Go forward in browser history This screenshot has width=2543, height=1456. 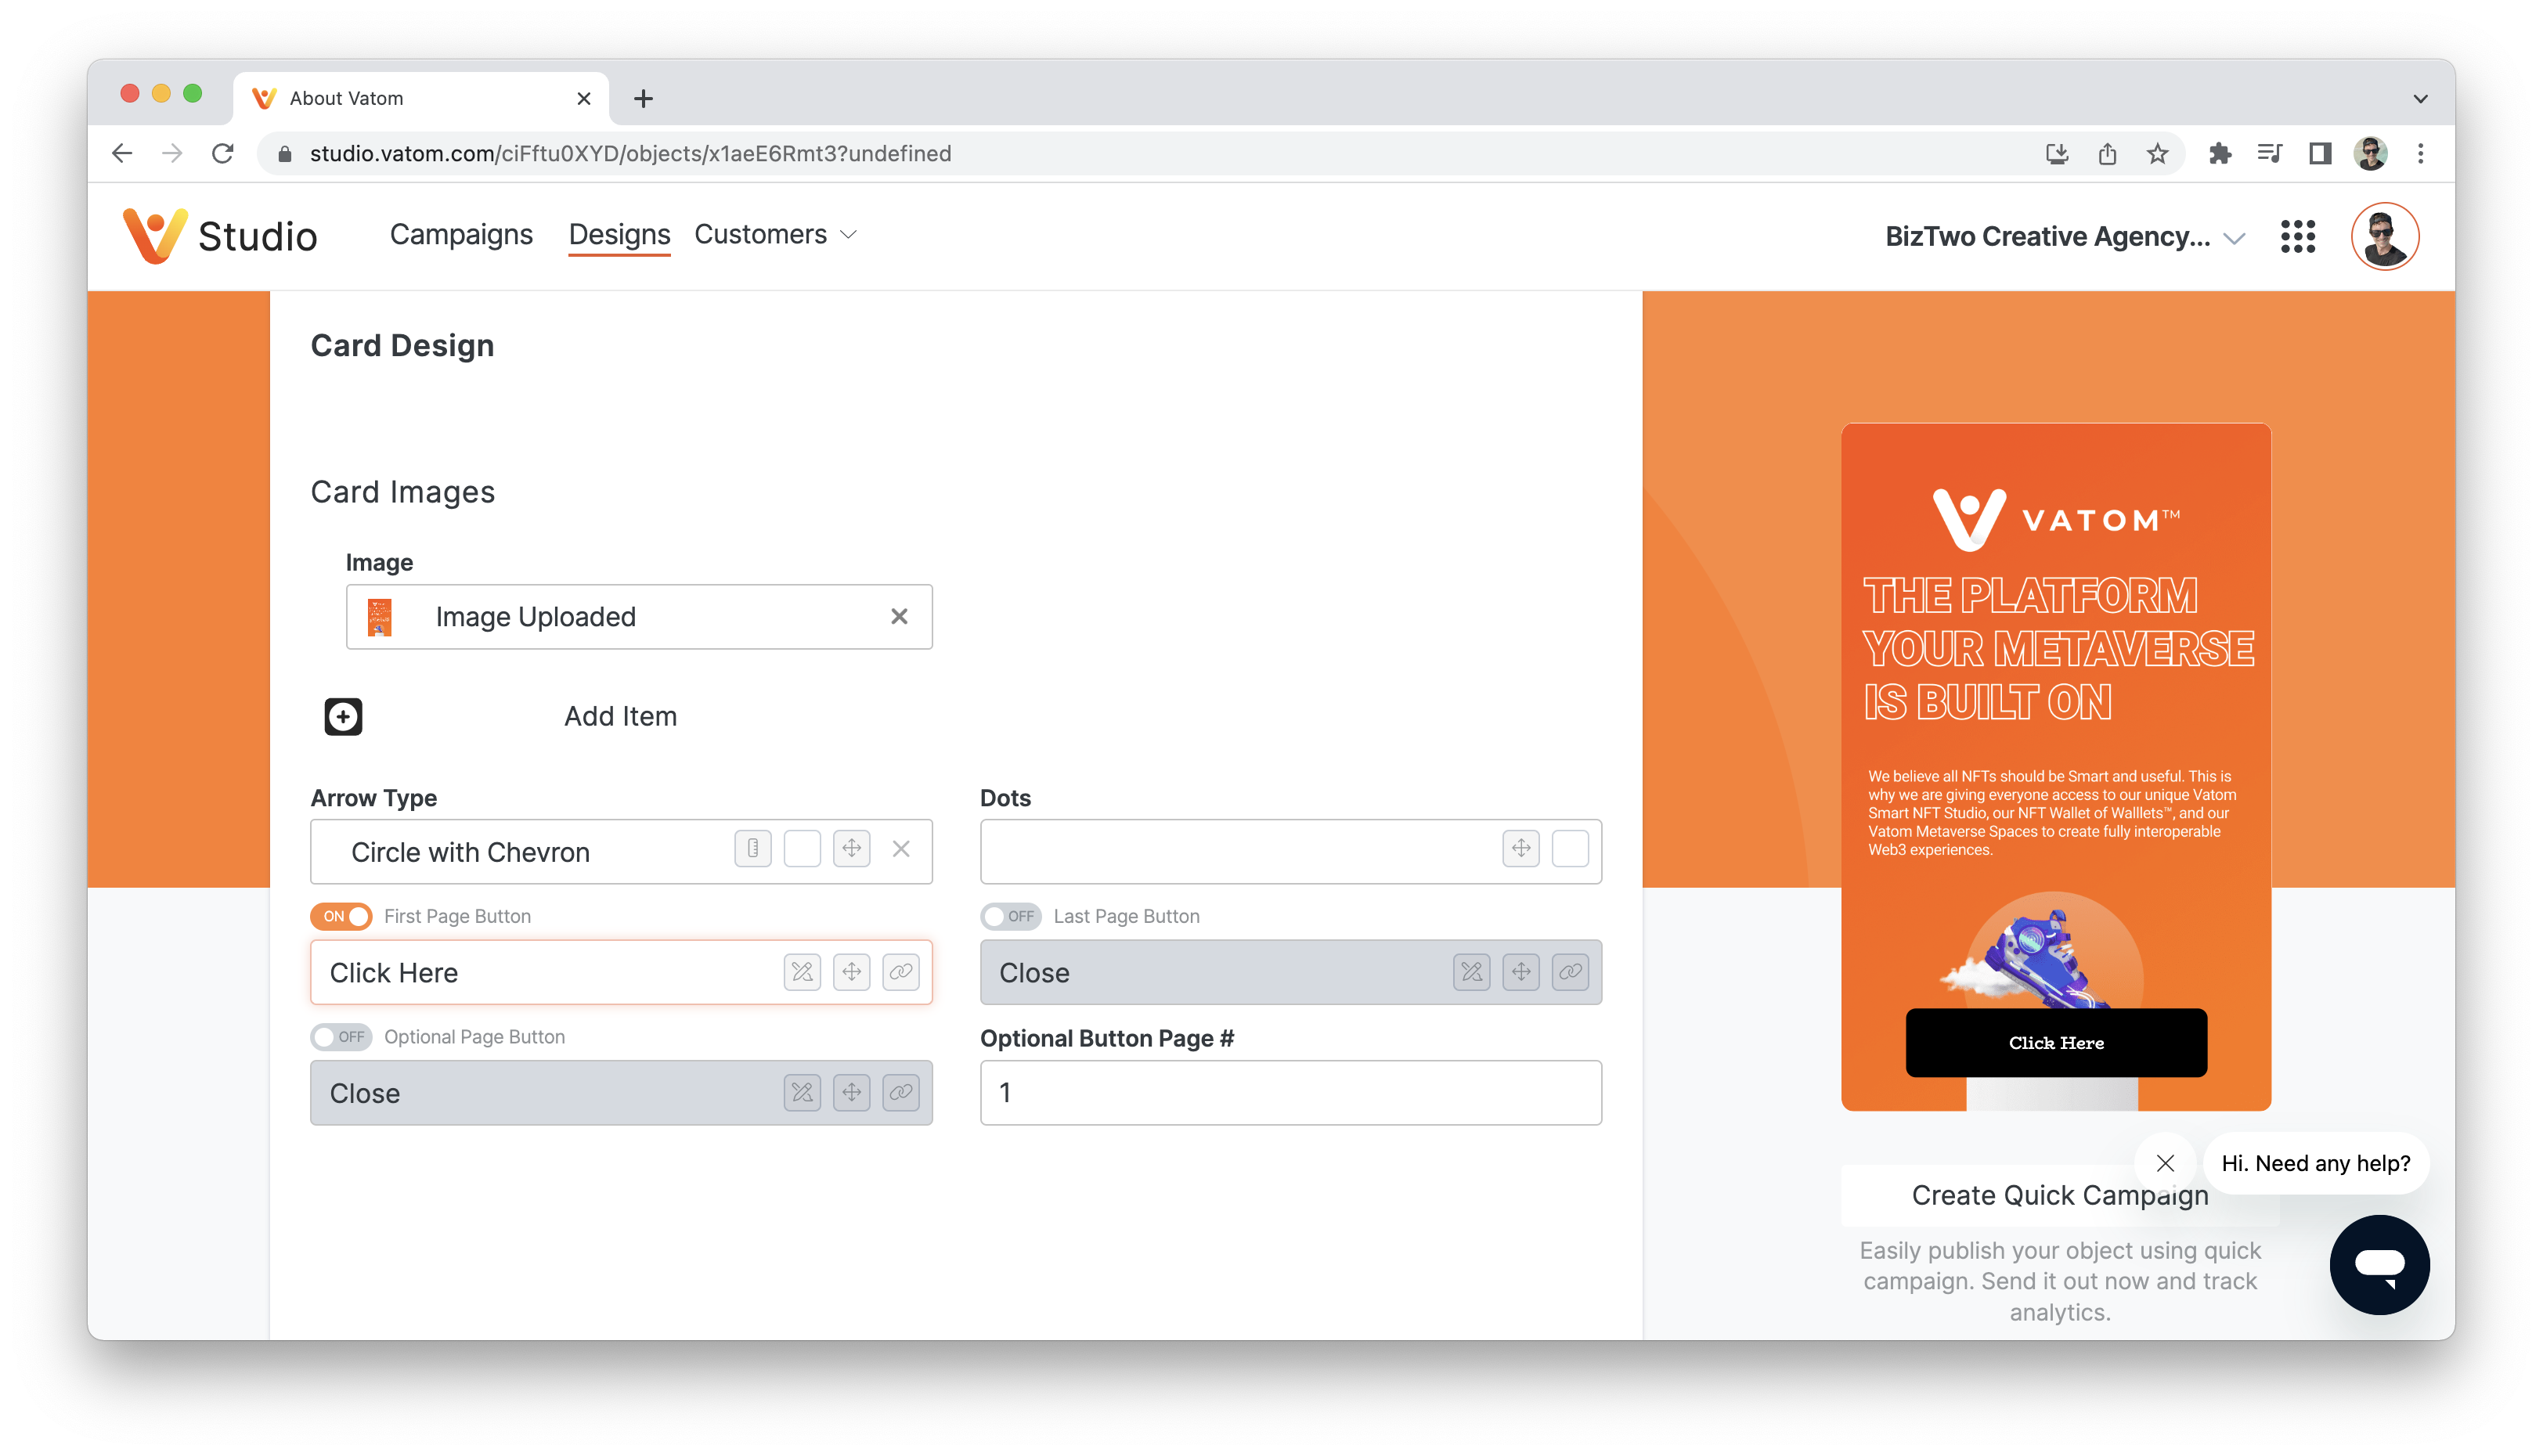172,154
